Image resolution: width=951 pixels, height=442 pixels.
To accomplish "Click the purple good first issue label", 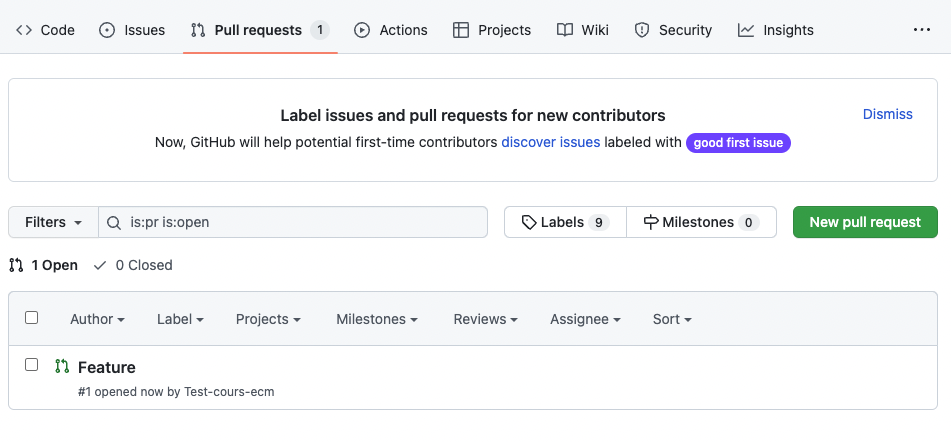I will pos(738,143).
